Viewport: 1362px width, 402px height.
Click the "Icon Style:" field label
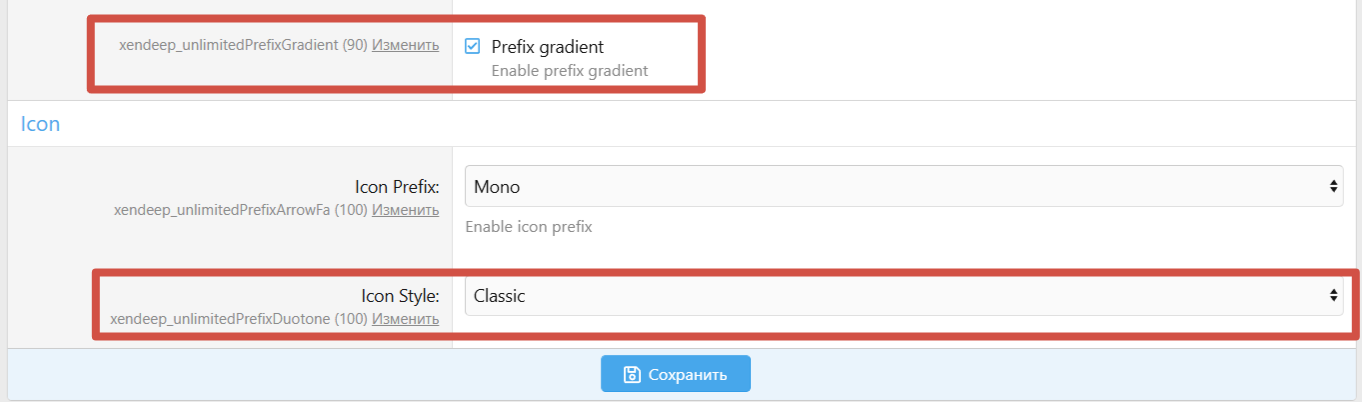400,296
